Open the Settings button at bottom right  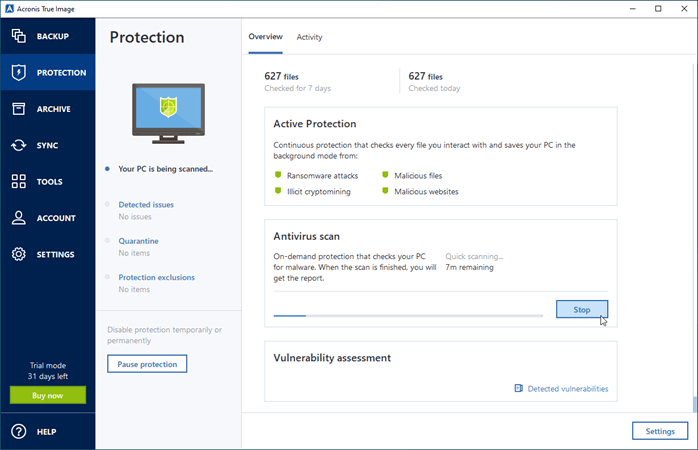coord(660,431)
